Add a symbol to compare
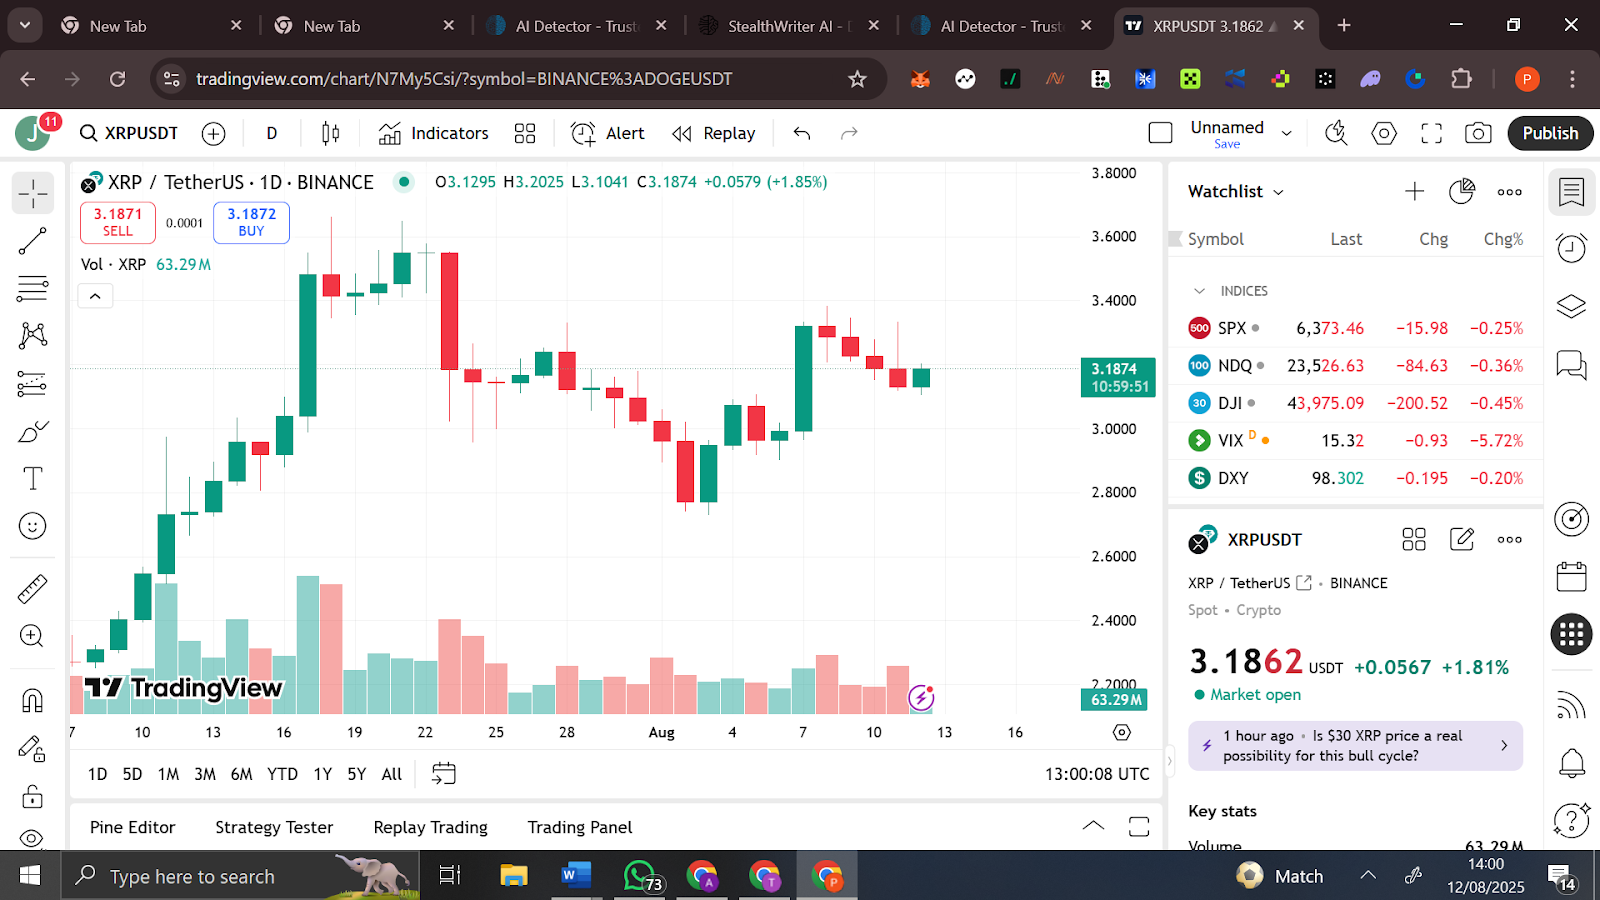This screenshot has width=1600, height=900. 213,133
